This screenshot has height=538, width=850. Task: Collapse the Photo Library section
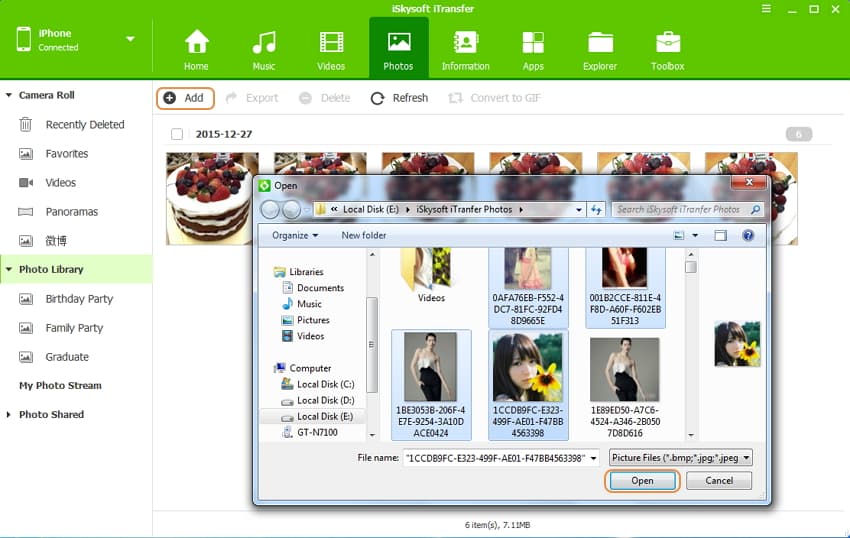click(9, 270)
